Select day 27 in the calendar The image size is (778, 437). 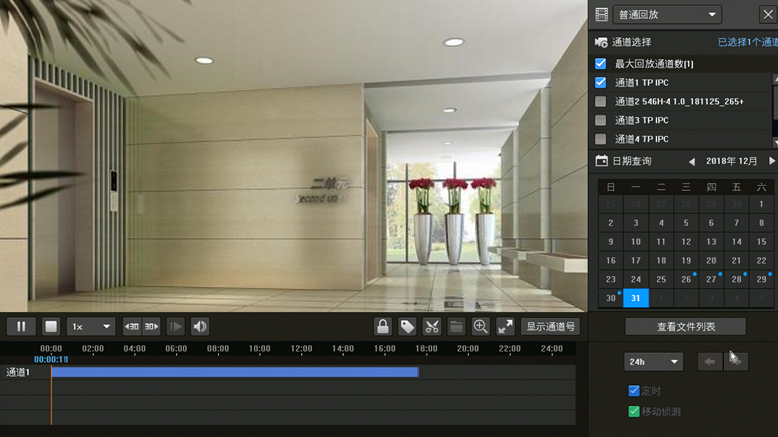[711, 279]
